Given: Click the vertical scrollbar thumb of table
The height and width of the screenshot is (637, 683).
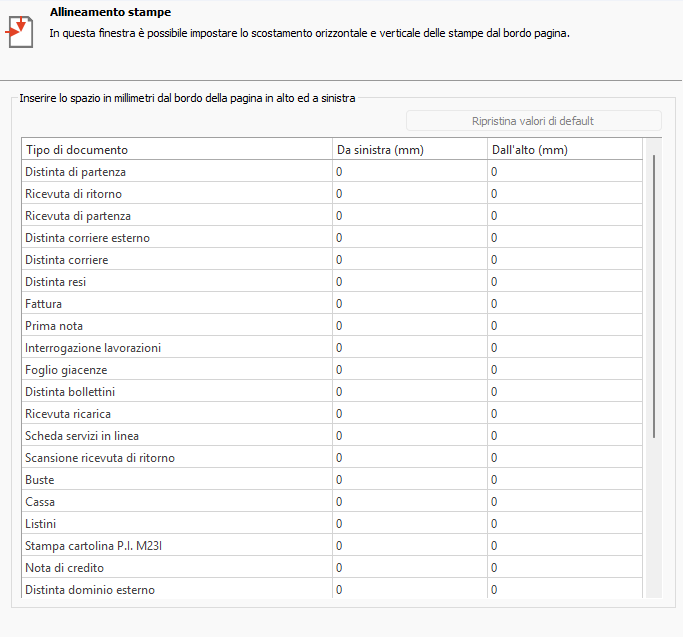Looking at the screenshot, I should 654,295.
